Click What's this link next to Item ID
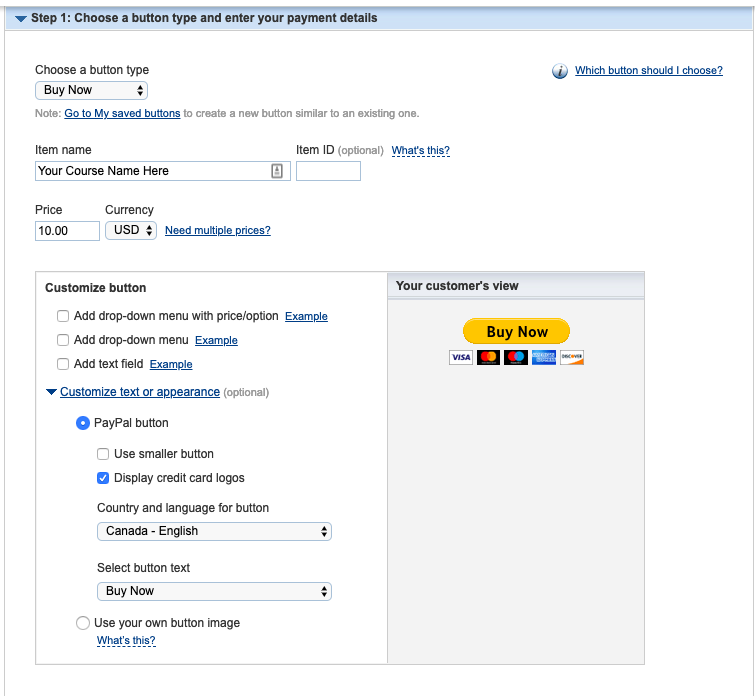 pos(420,150)
